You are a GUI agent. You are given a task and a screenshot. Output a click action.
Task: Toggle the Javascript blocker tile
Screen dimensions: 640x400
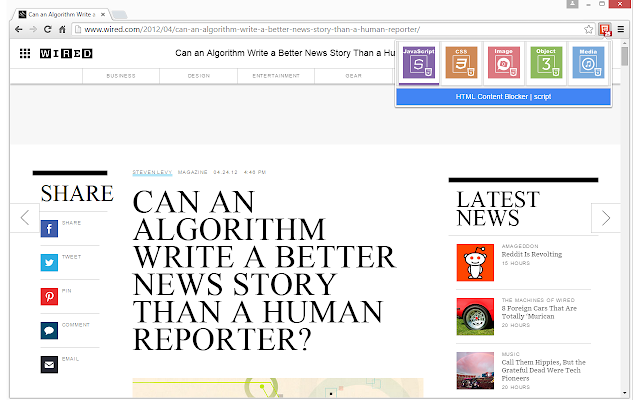[x=419, y=62]
